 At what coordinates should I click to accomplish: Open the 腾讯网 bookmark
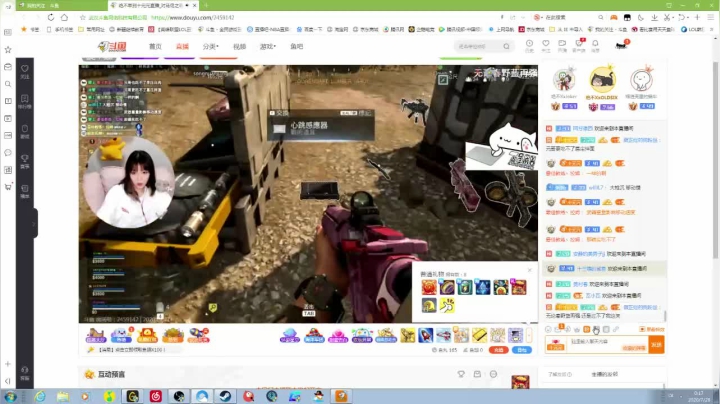394,29
